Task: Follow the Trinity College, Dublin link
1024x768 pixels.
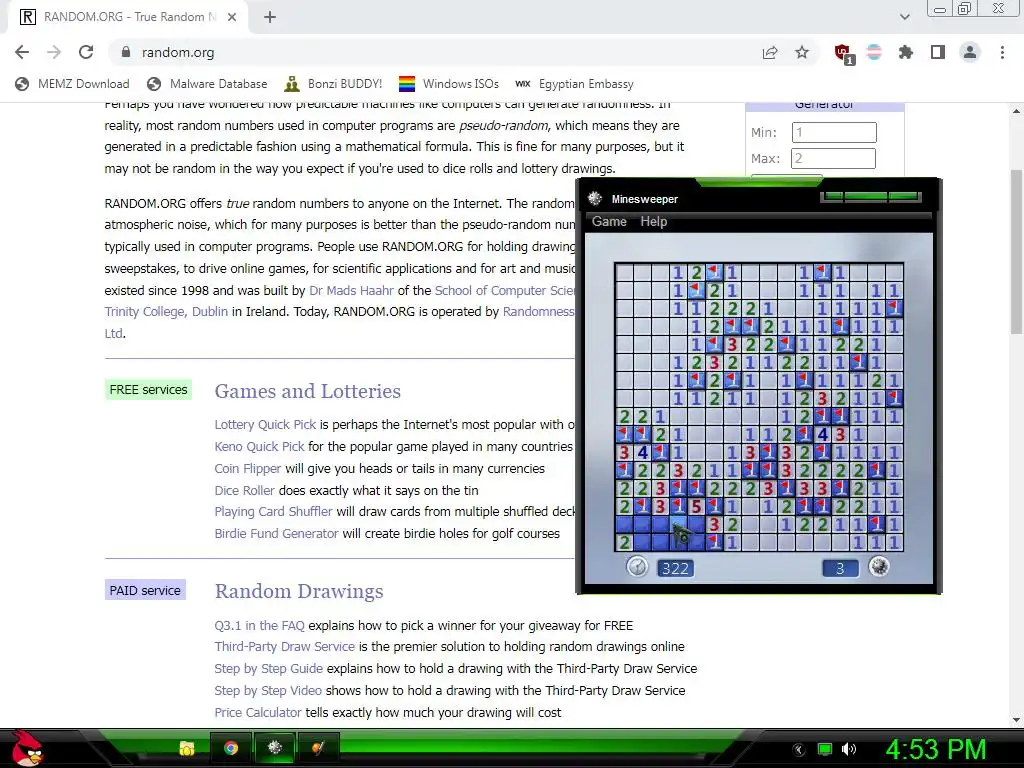Action: 166,312
